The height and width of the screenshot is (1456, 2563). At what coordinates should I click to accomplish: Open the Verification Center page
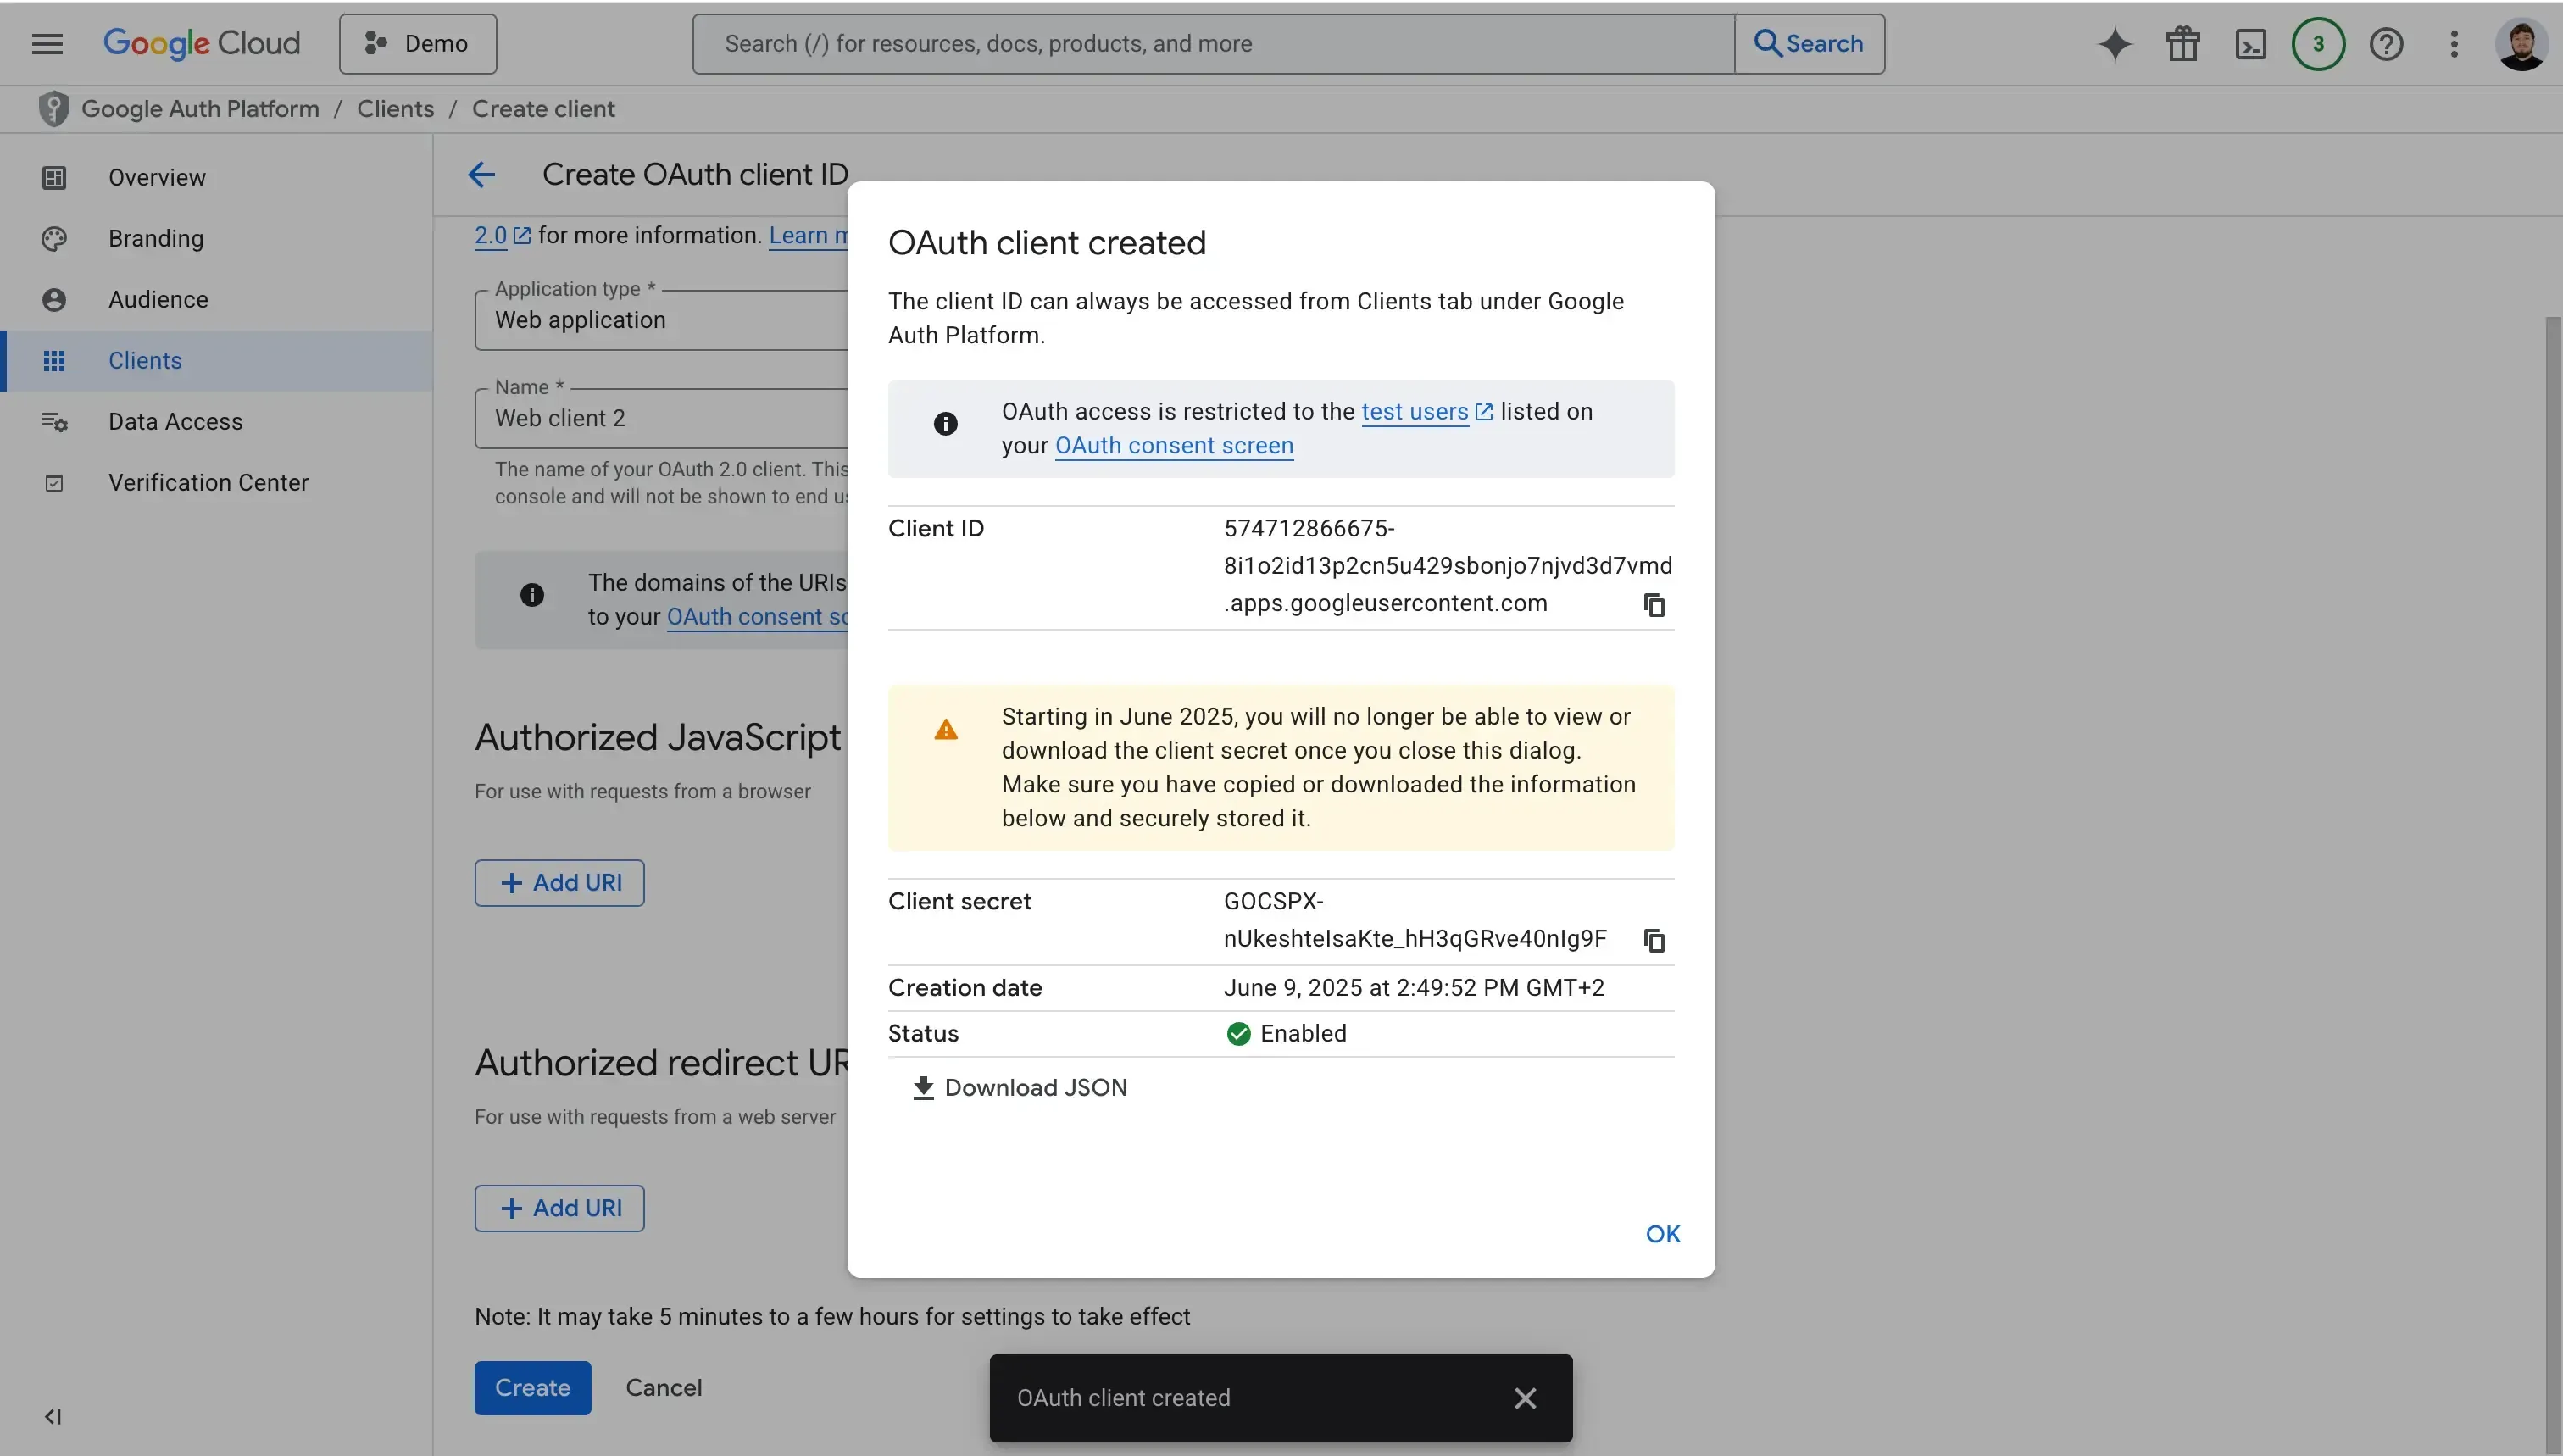(209, 482)
